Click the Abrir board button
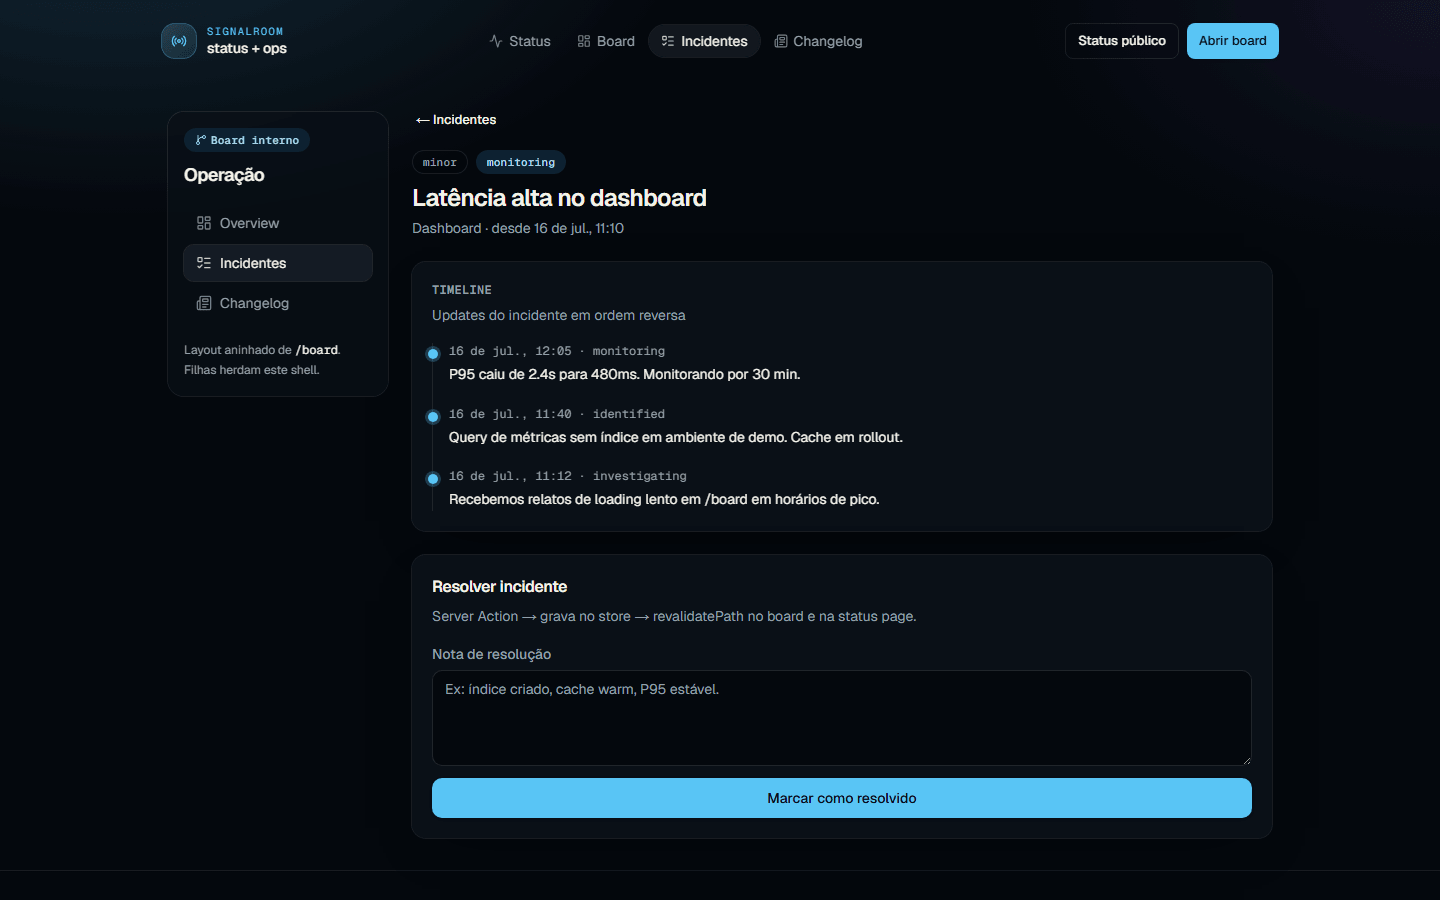Viewport: 1440px width, 900px height. pyautogui.click(x=1233, y=41)
